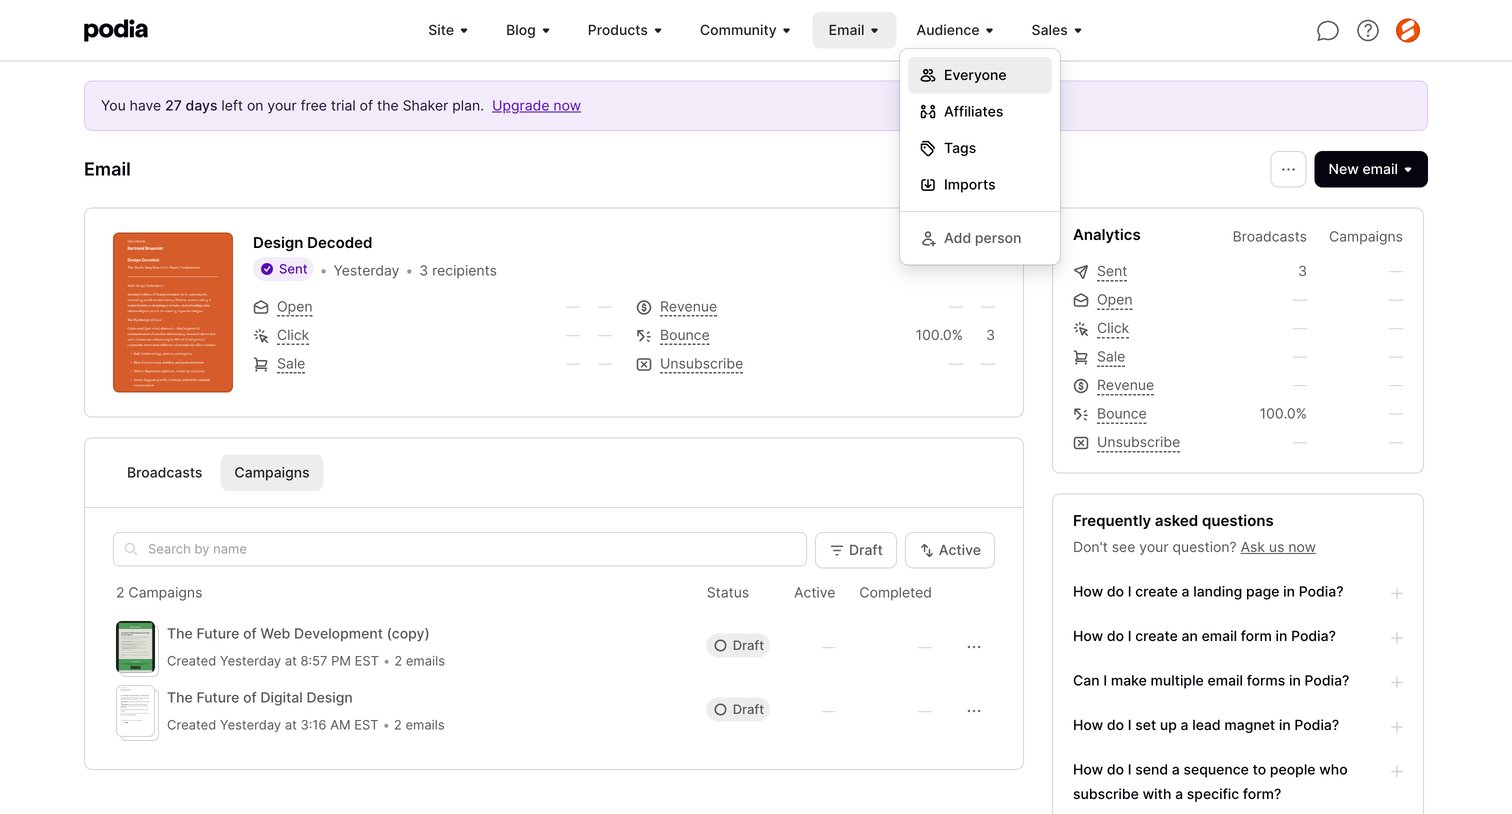The height and width of the screenshot is (814, 1512).
Task: Click the Tags icon in Audience menu
Action: (x=928, y=148)
